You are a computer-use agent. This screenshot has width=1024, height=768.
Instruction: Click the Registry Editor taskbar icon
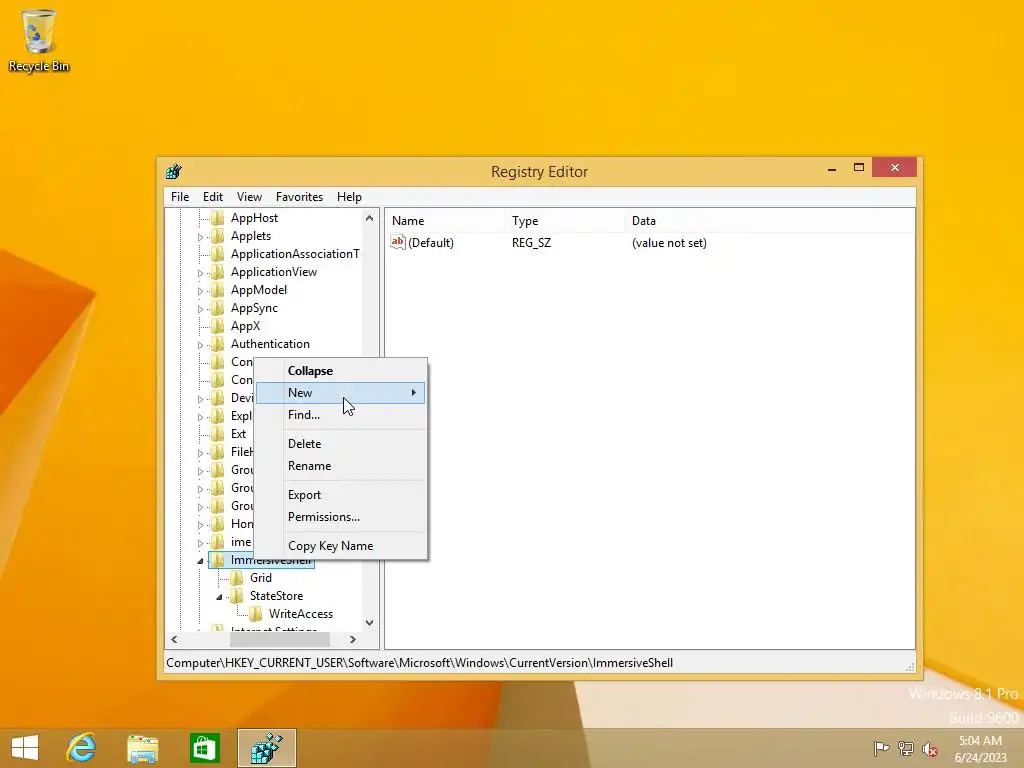[266, 748]
